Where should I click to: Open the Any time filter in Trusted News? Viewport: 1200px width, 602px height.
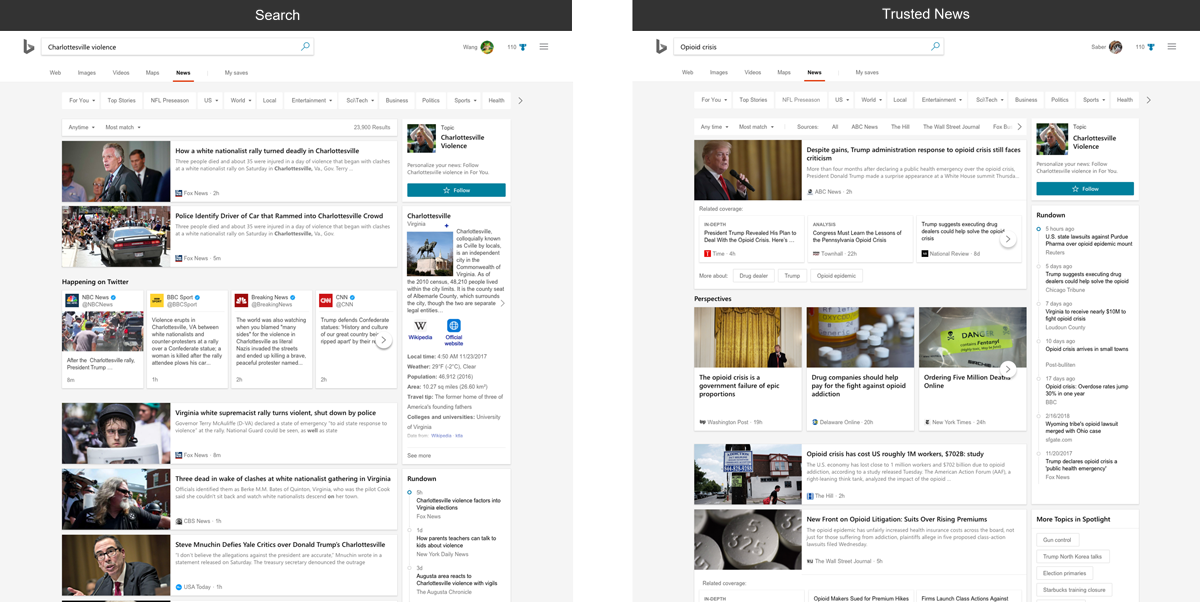click(714, 127)
